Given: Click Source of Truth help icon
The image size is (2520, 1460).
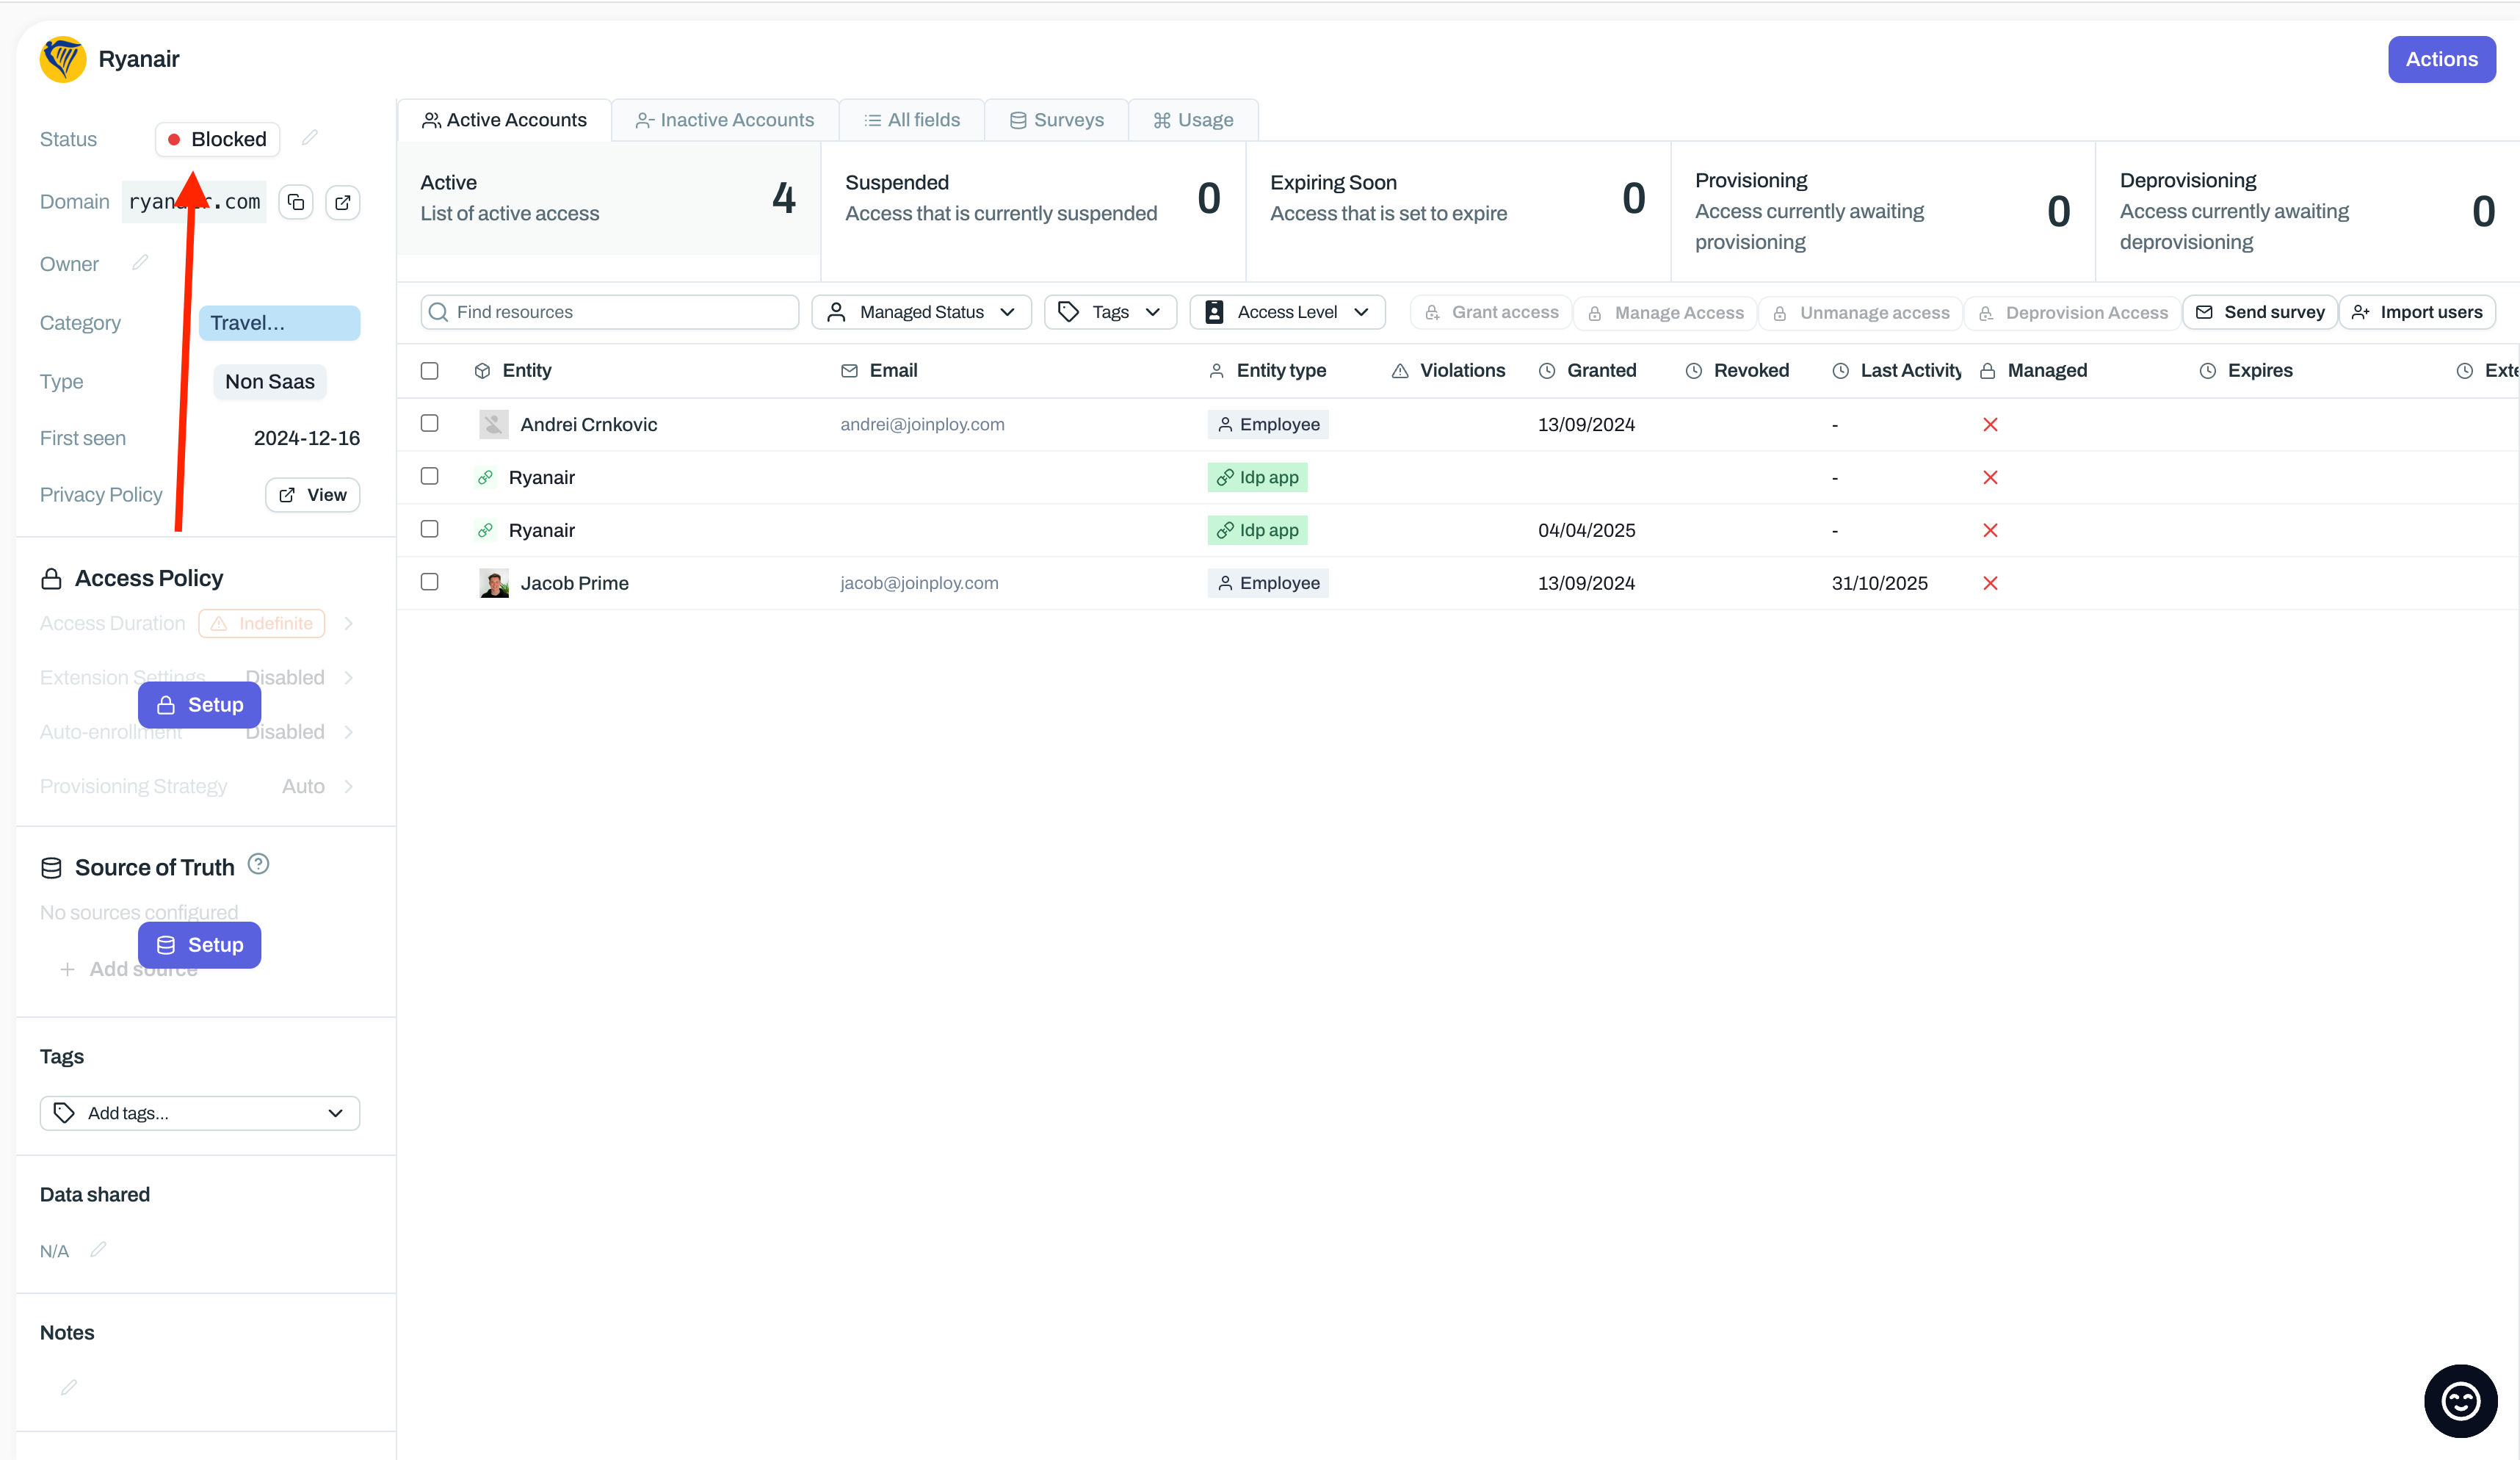Looking at the screenshot, I should 258,864.
